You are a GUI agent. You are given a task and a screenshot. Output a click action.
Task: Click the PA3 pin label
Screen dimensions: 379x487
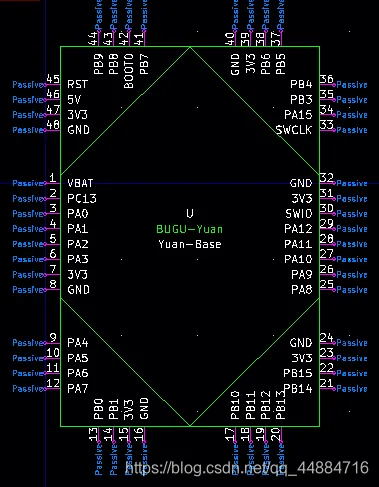pyautogui.click(x=78, y=259)
